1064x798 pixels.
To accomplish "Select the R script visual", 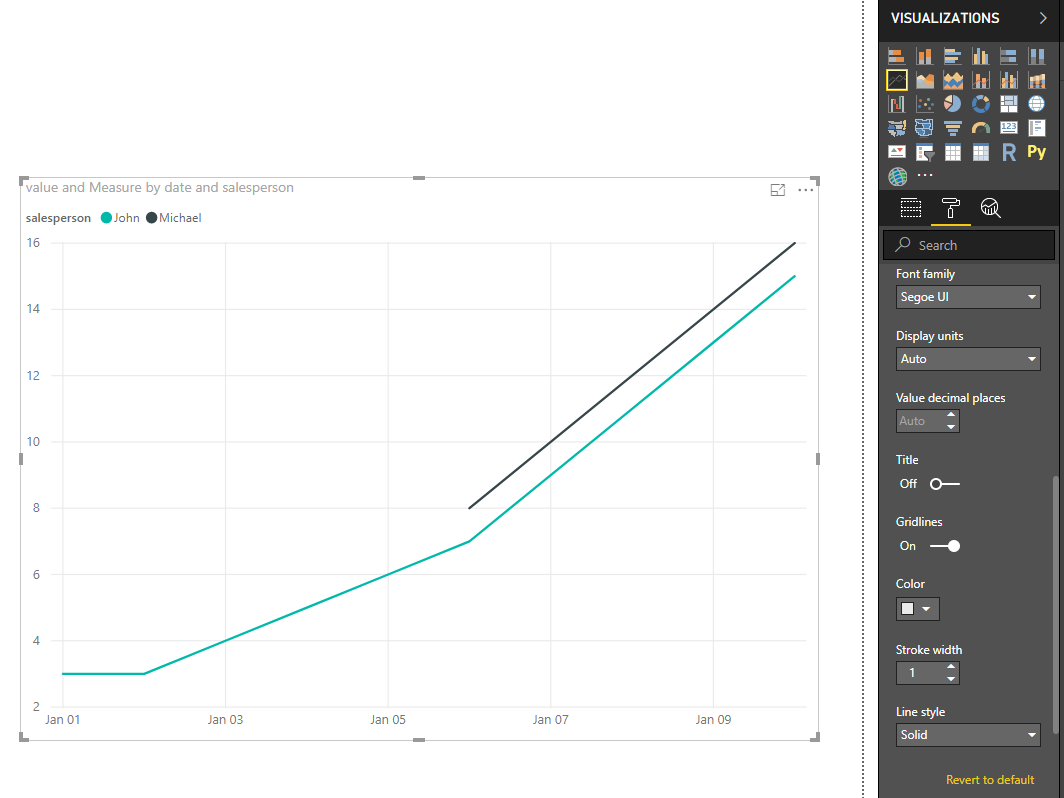I will (1009, 152).
